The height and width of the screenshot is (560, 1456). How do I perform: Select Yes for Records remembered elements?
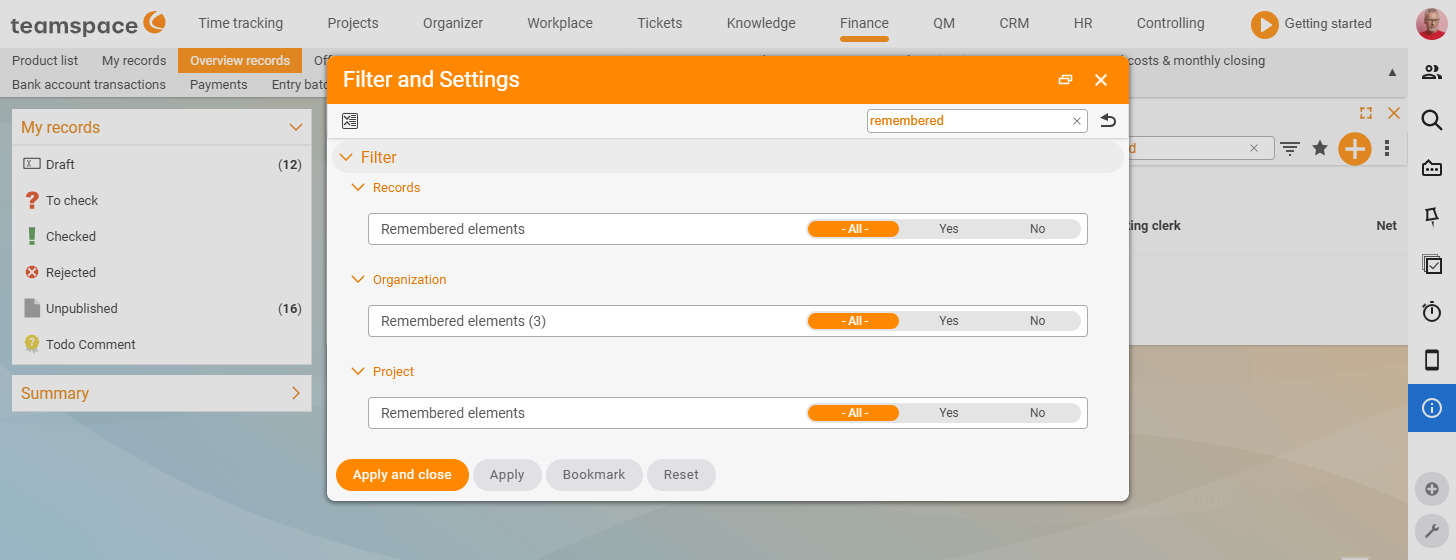(x=948, y=229)
